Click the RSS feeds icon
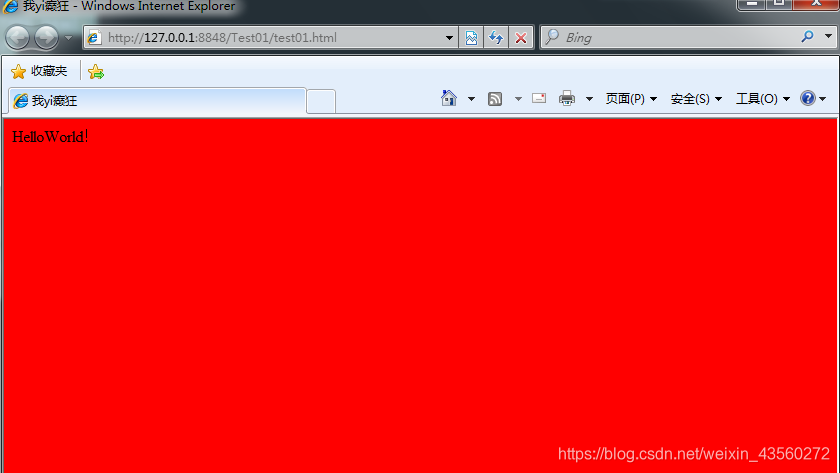 click(495, 99)
